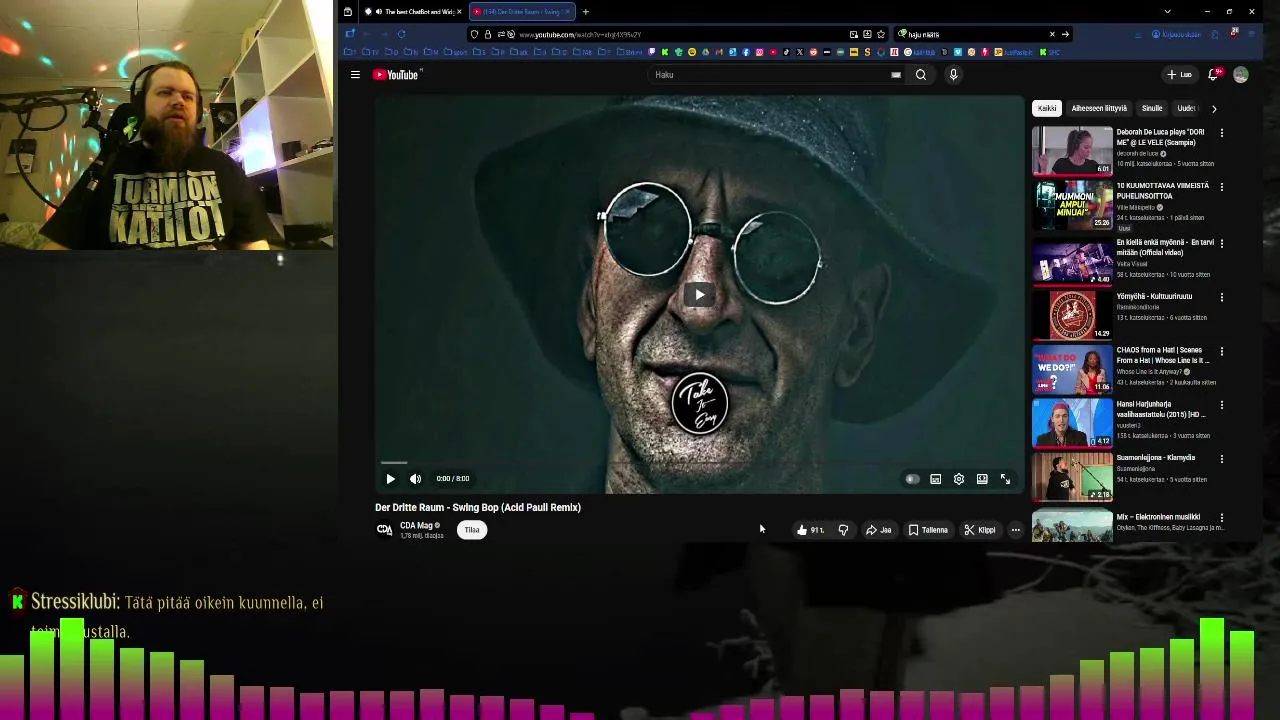Open the Hansi Harjunharja video title

1161,409
